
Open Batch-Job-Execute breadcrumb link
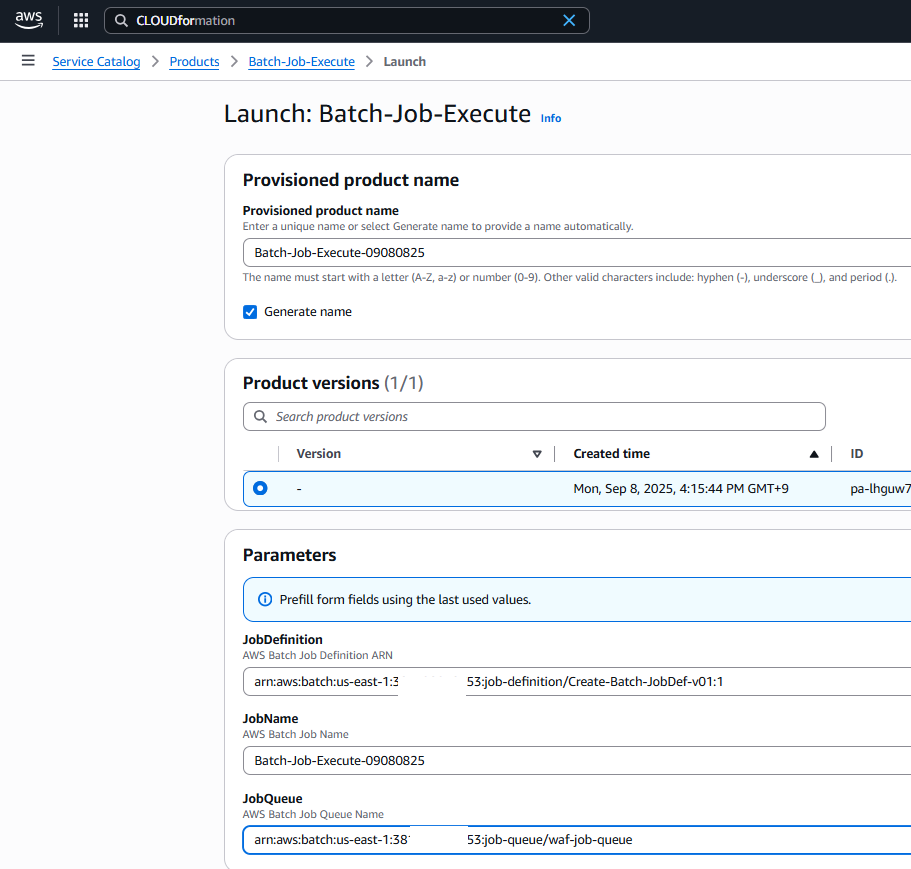301,62
